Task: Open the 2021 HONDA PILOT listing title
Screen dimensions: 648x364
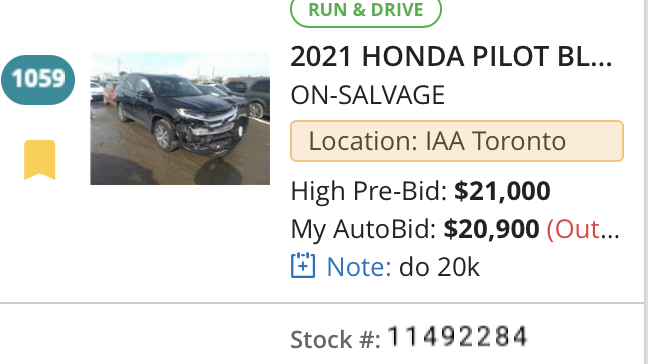Action: point(451,57)
